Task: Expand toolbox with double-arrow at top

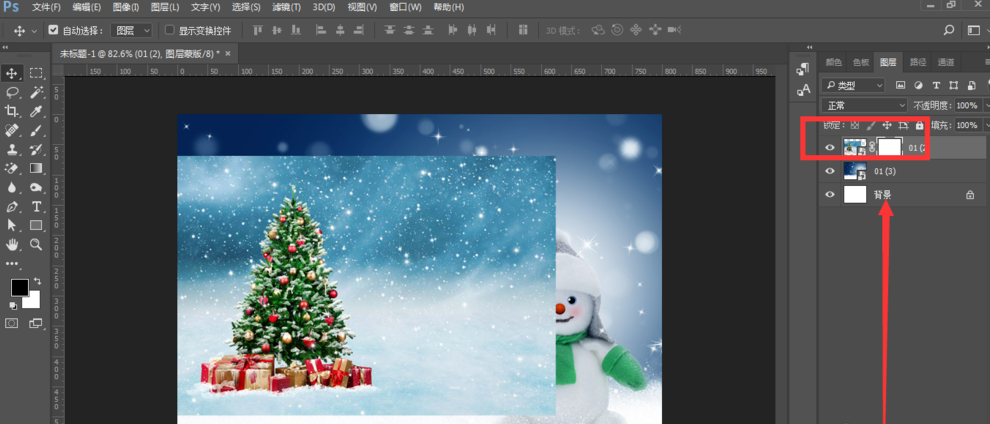Action: 5,47
